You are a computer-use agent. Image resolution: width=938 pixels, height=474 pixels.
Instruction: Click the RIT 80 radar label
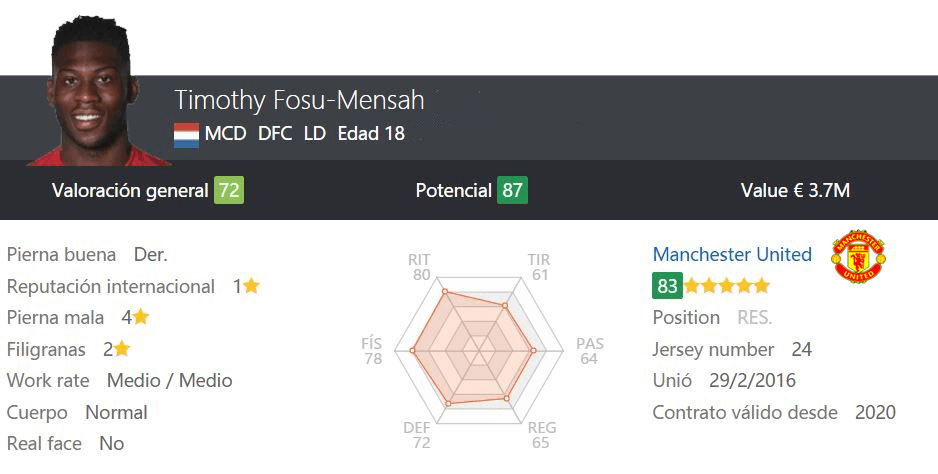[x=420, y=267]
